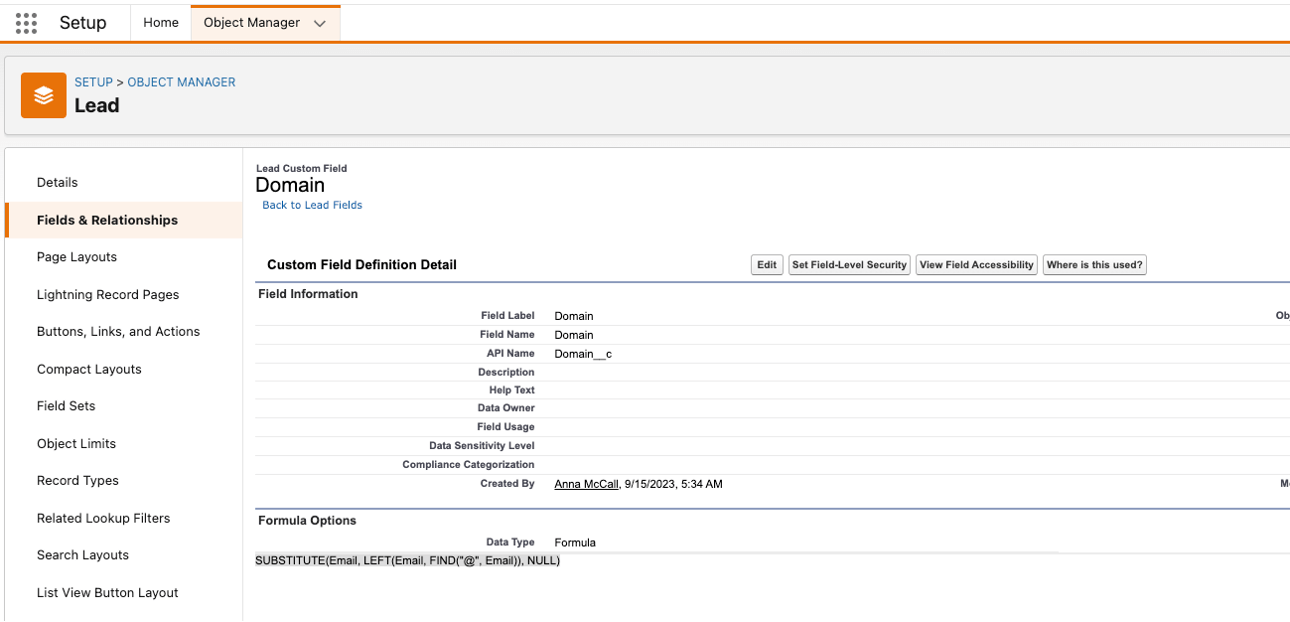Open Field Sets section
This screenshot has width=1290, height=622.
[x=66, y=406]
